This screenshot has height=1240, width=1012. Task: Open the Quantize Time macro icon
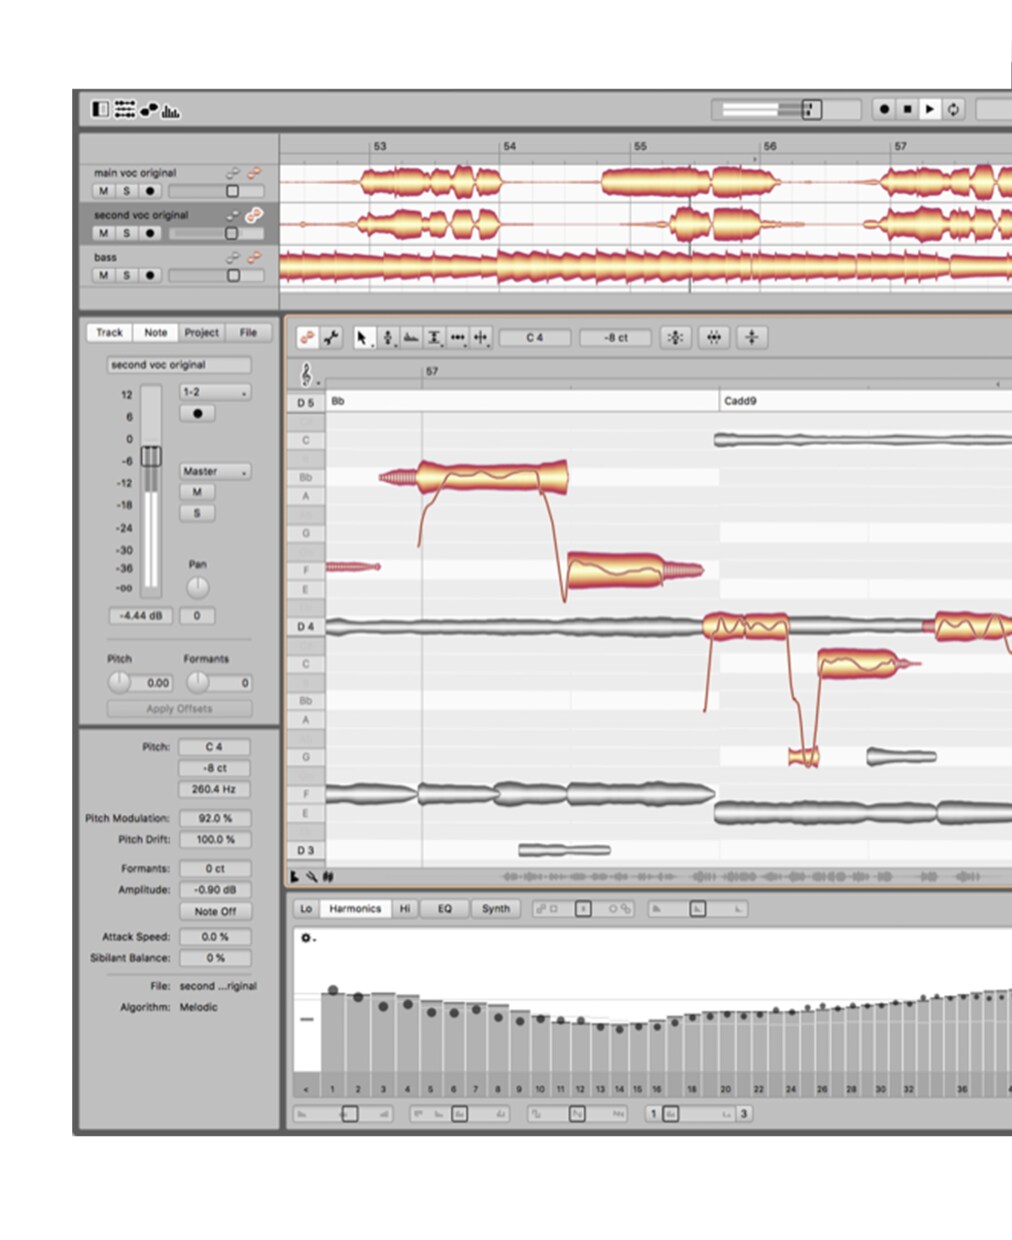(713, 338)
